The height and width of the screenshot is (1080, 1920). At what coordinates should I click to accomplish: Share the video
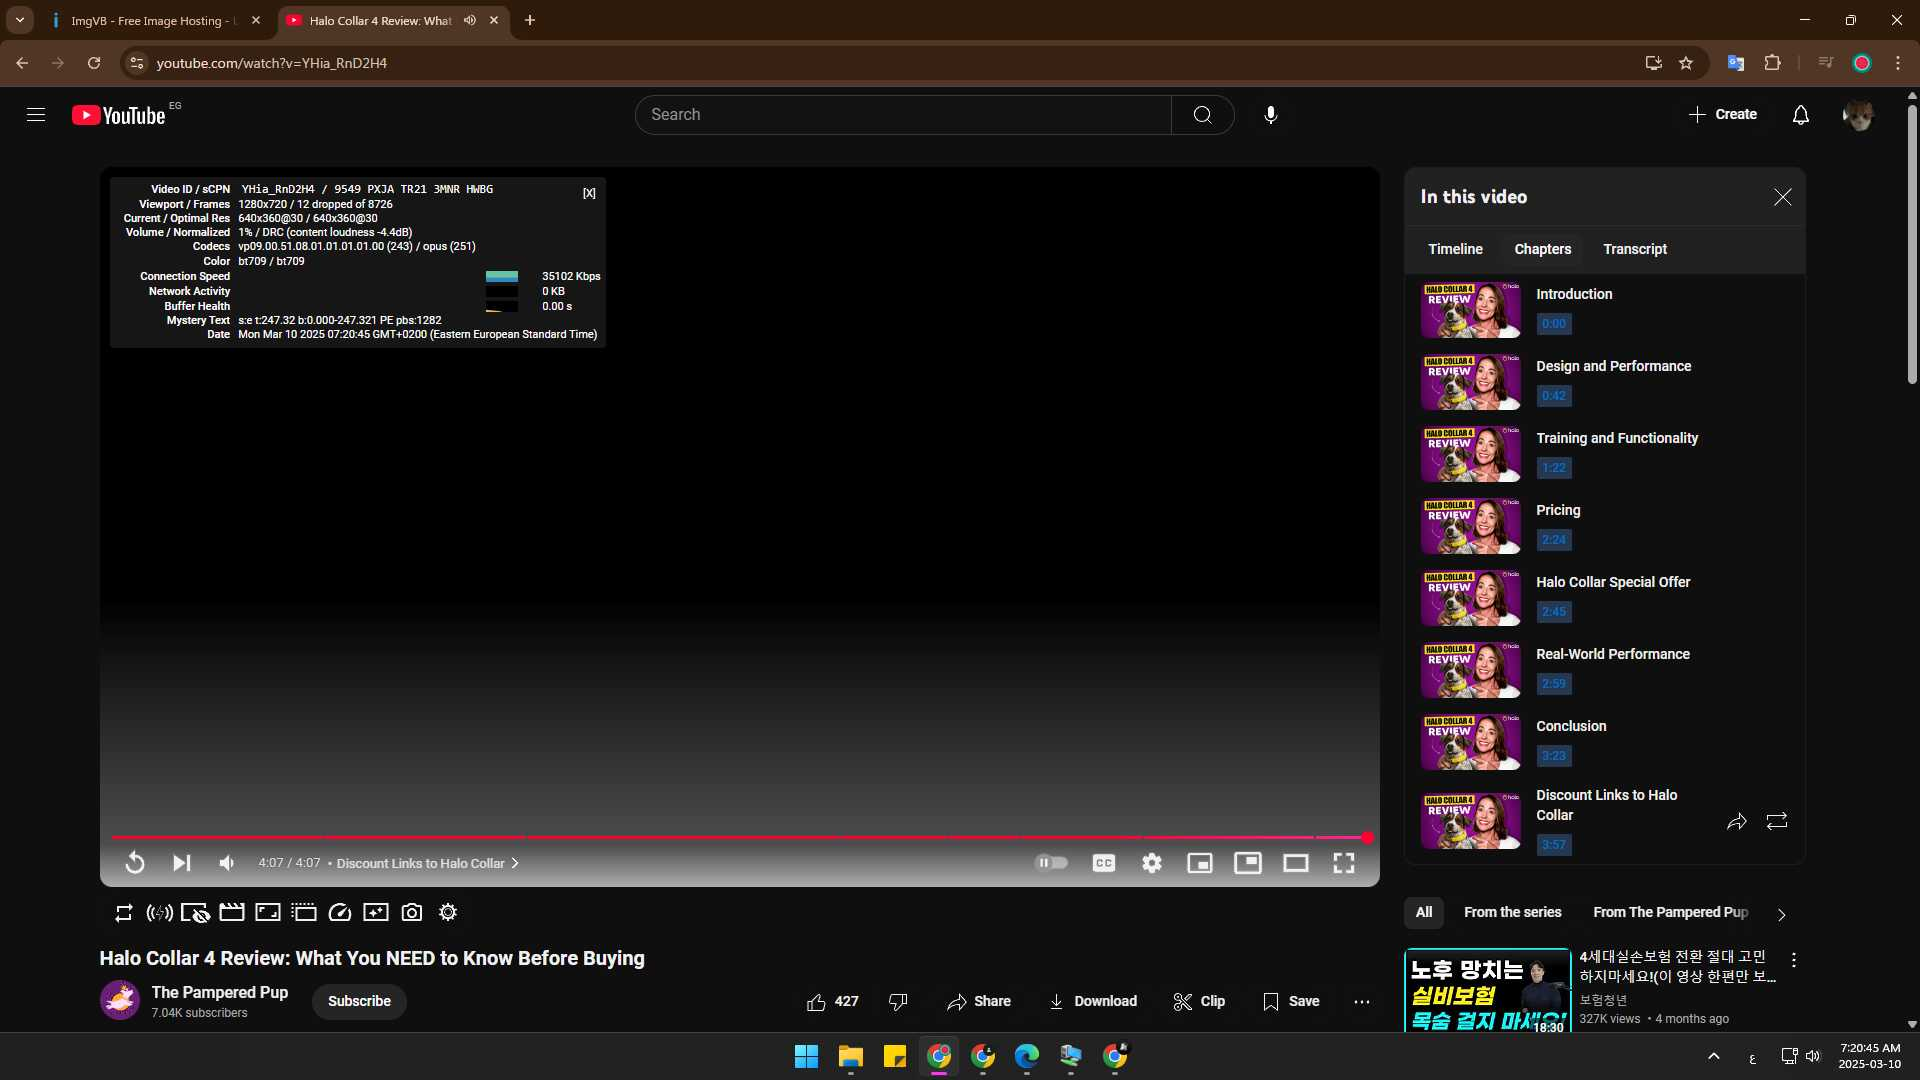[x=979, y=1001]
